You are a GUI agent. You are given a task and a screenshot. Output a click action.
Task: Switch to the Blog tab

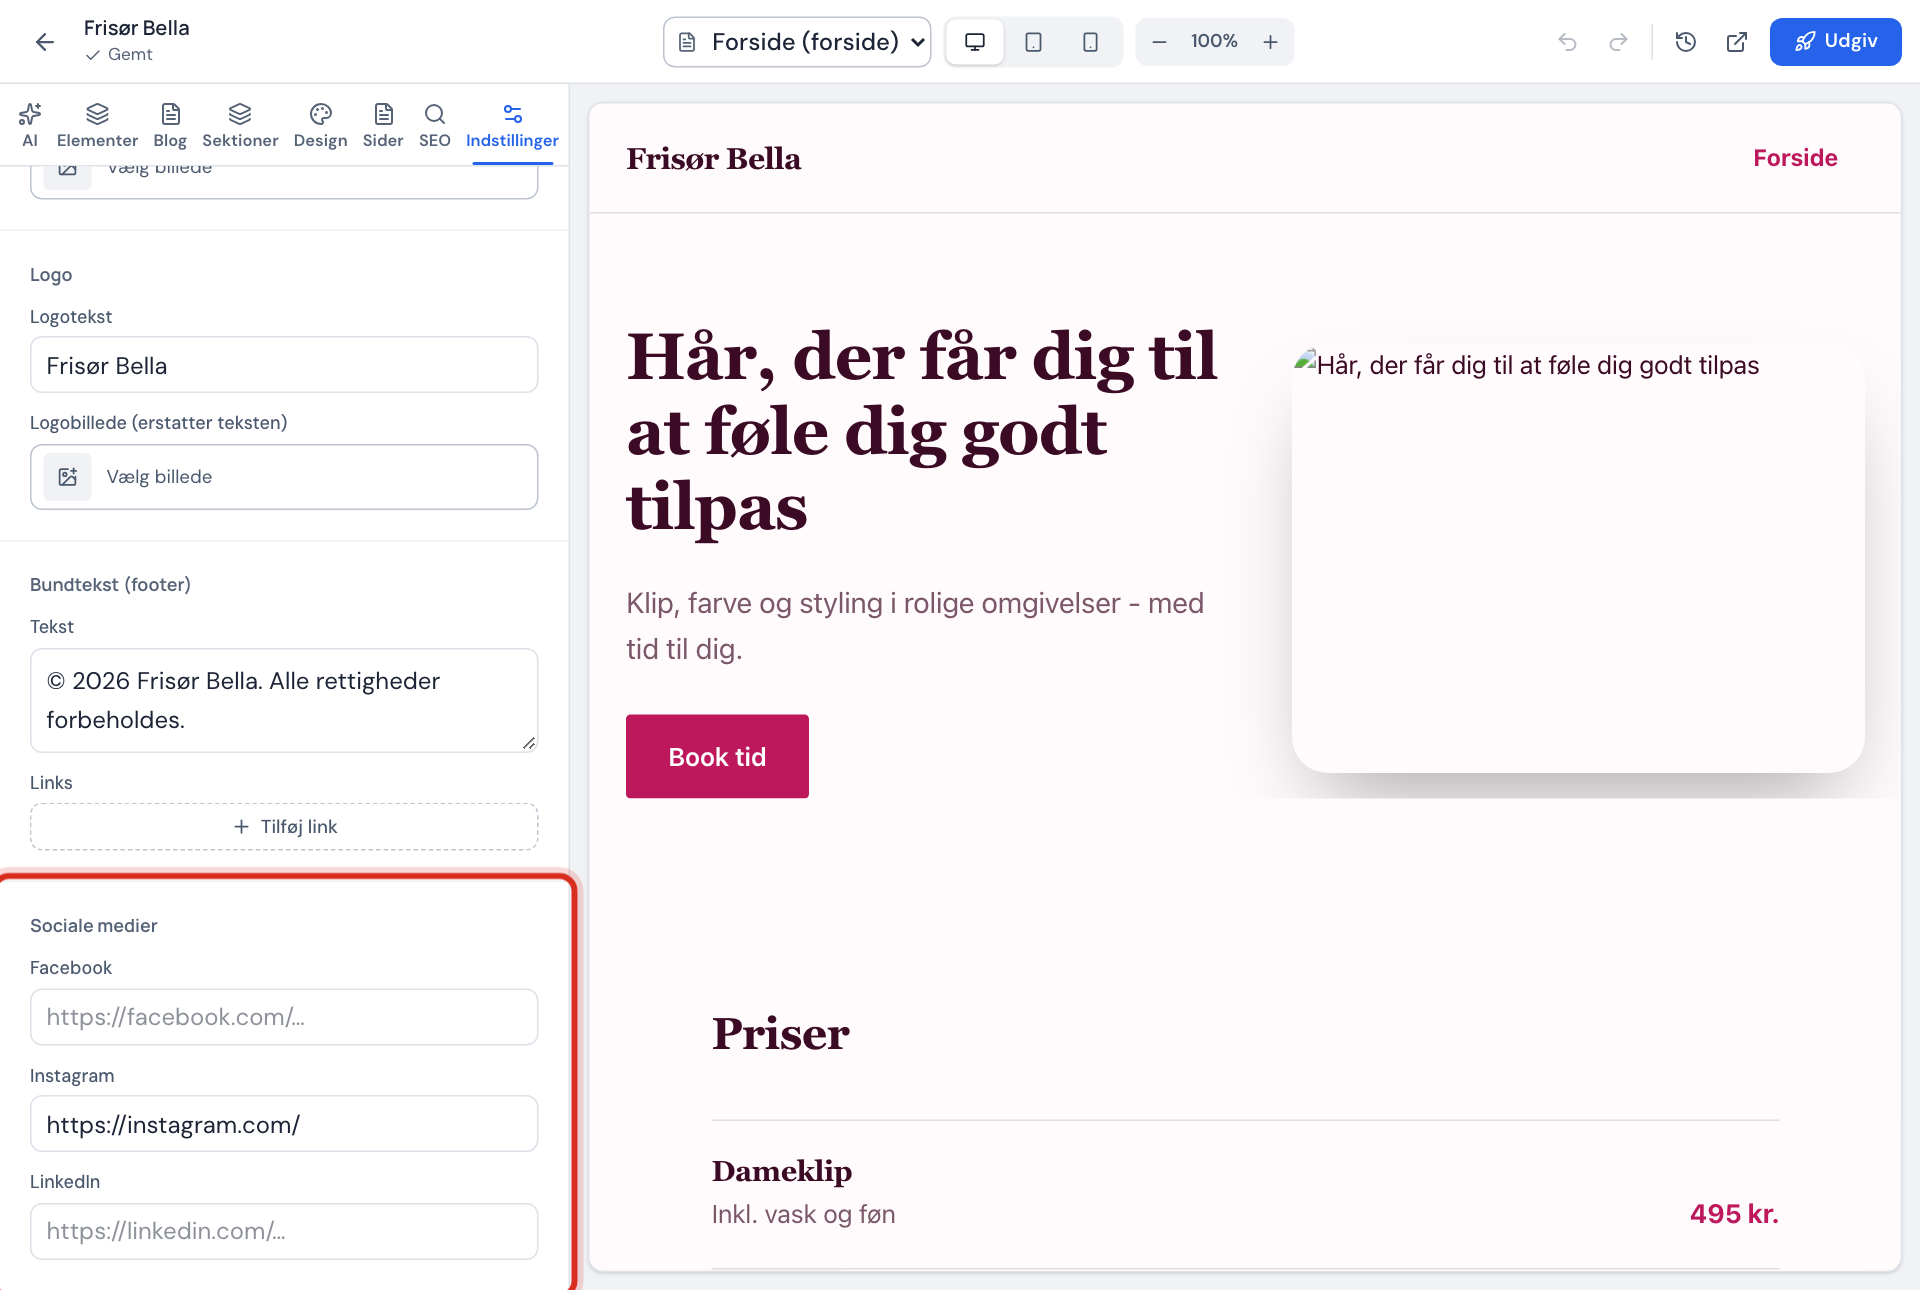(x=170, y=125)
